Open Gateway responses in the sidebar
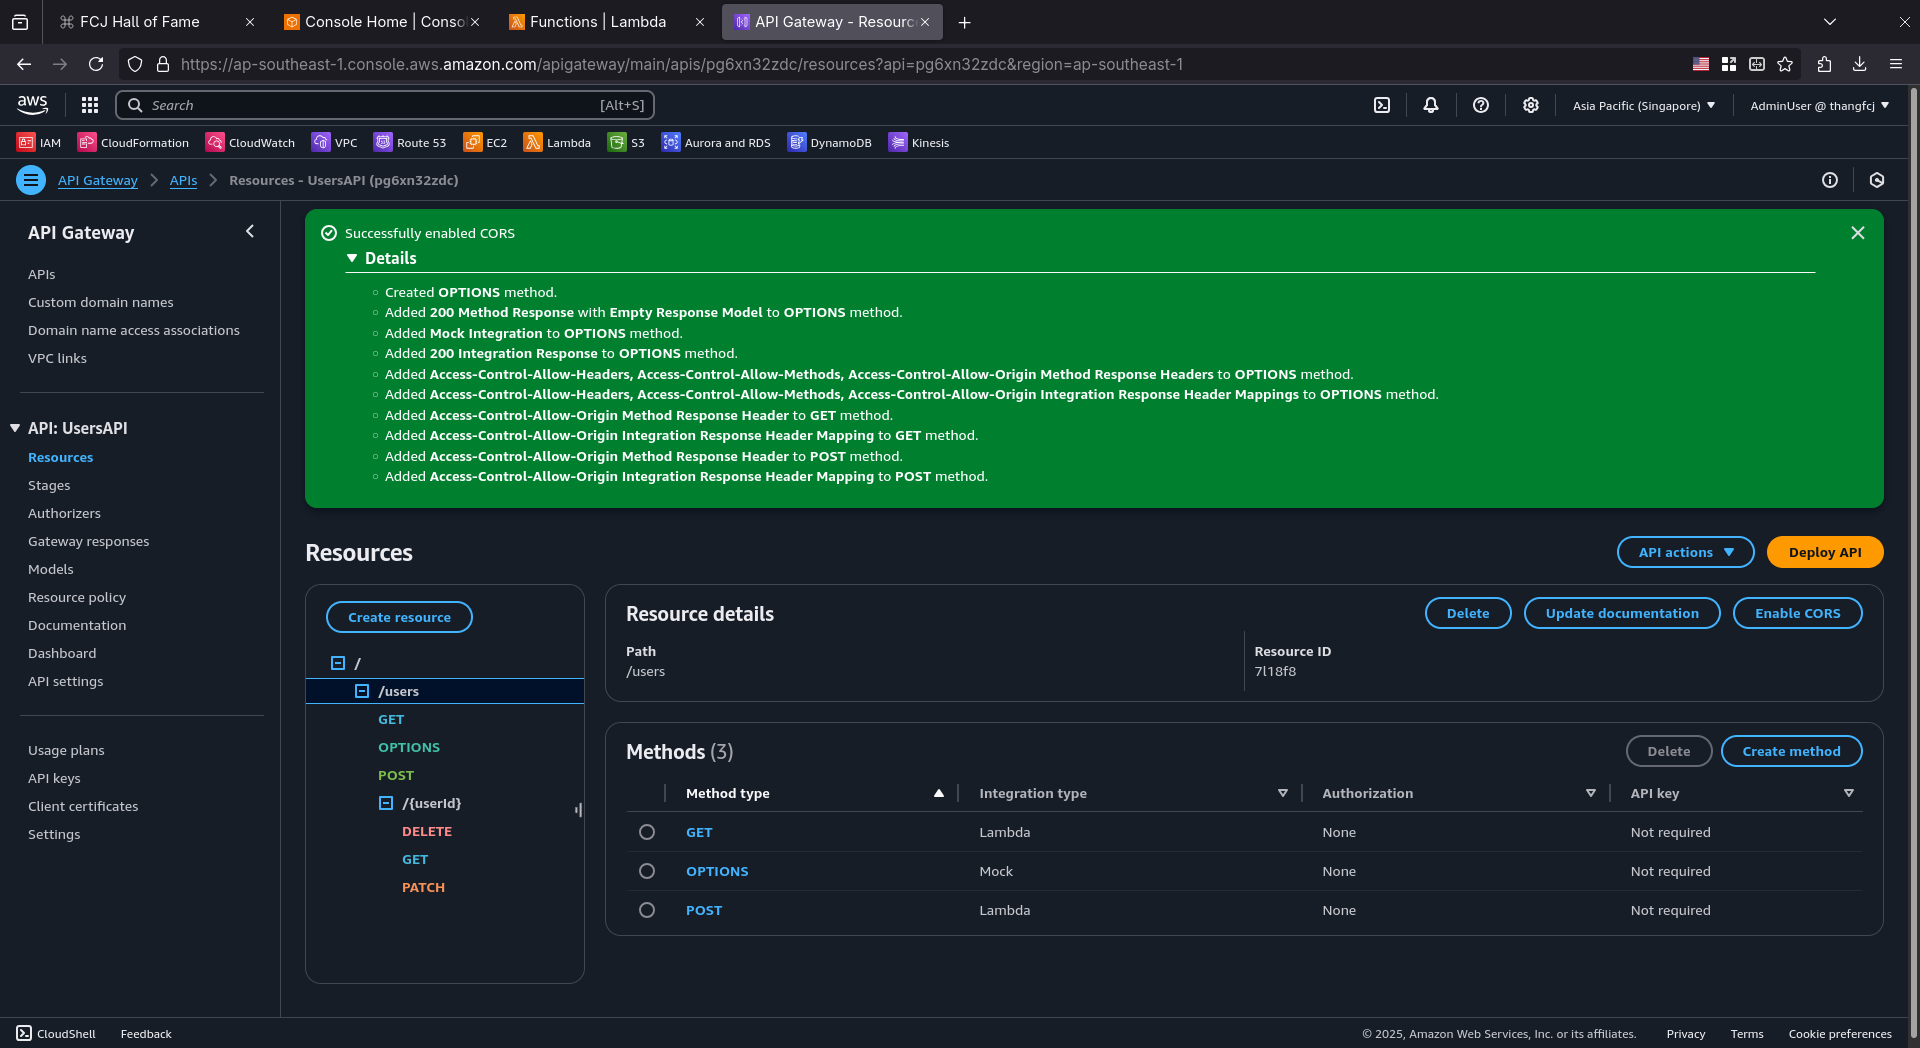Viewport: 1920px width, 1048px height. (88, 541)
